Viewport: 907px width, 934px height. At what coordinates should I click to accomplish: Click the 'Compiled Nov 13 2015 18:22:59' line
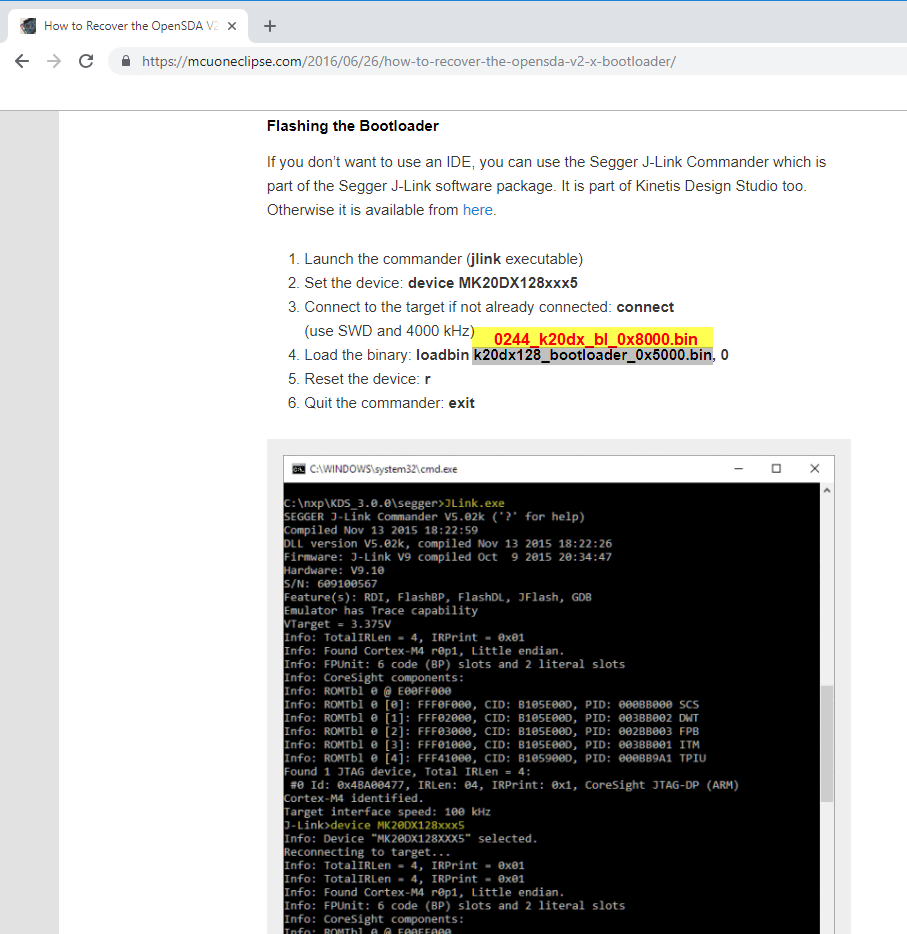tap(381, 530)
